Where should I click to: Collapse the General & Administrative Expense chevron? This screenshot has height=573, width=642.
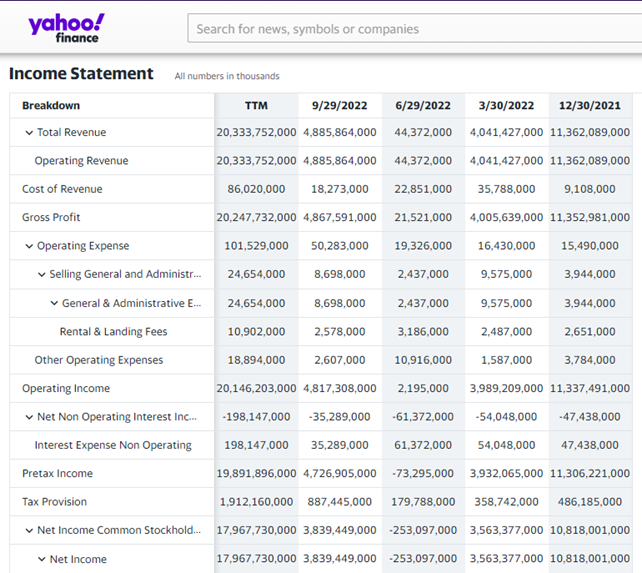(x=54, y=303)
